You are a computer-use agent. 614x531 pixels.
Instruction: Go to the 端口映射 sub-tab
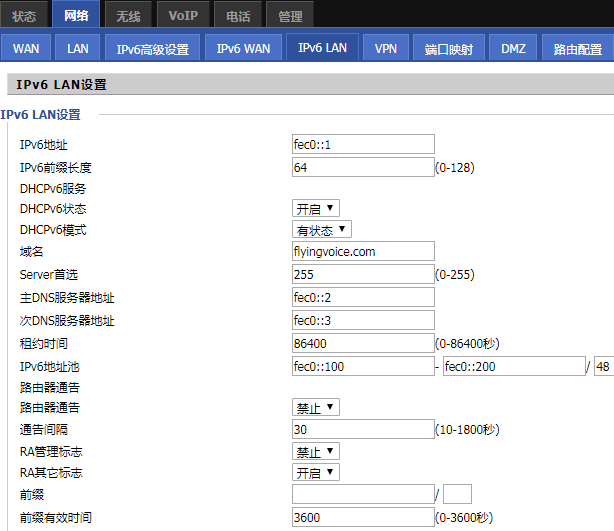449,48
